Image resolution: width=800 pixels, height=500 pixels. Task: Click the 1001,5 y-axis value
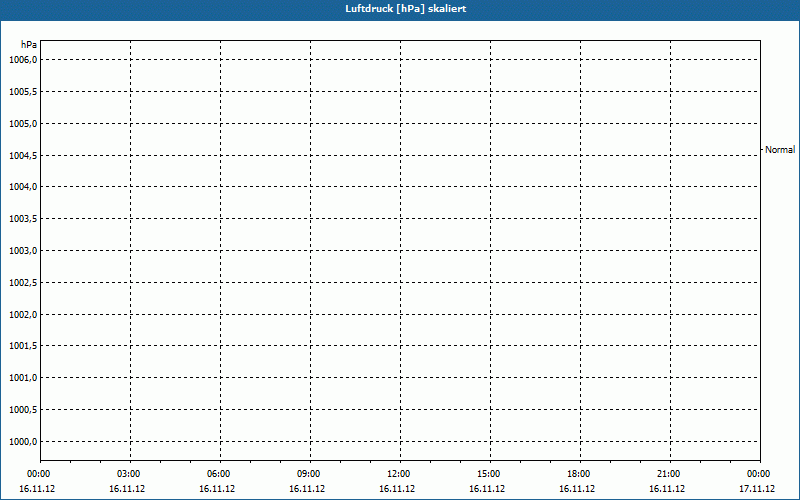[23, 346]
